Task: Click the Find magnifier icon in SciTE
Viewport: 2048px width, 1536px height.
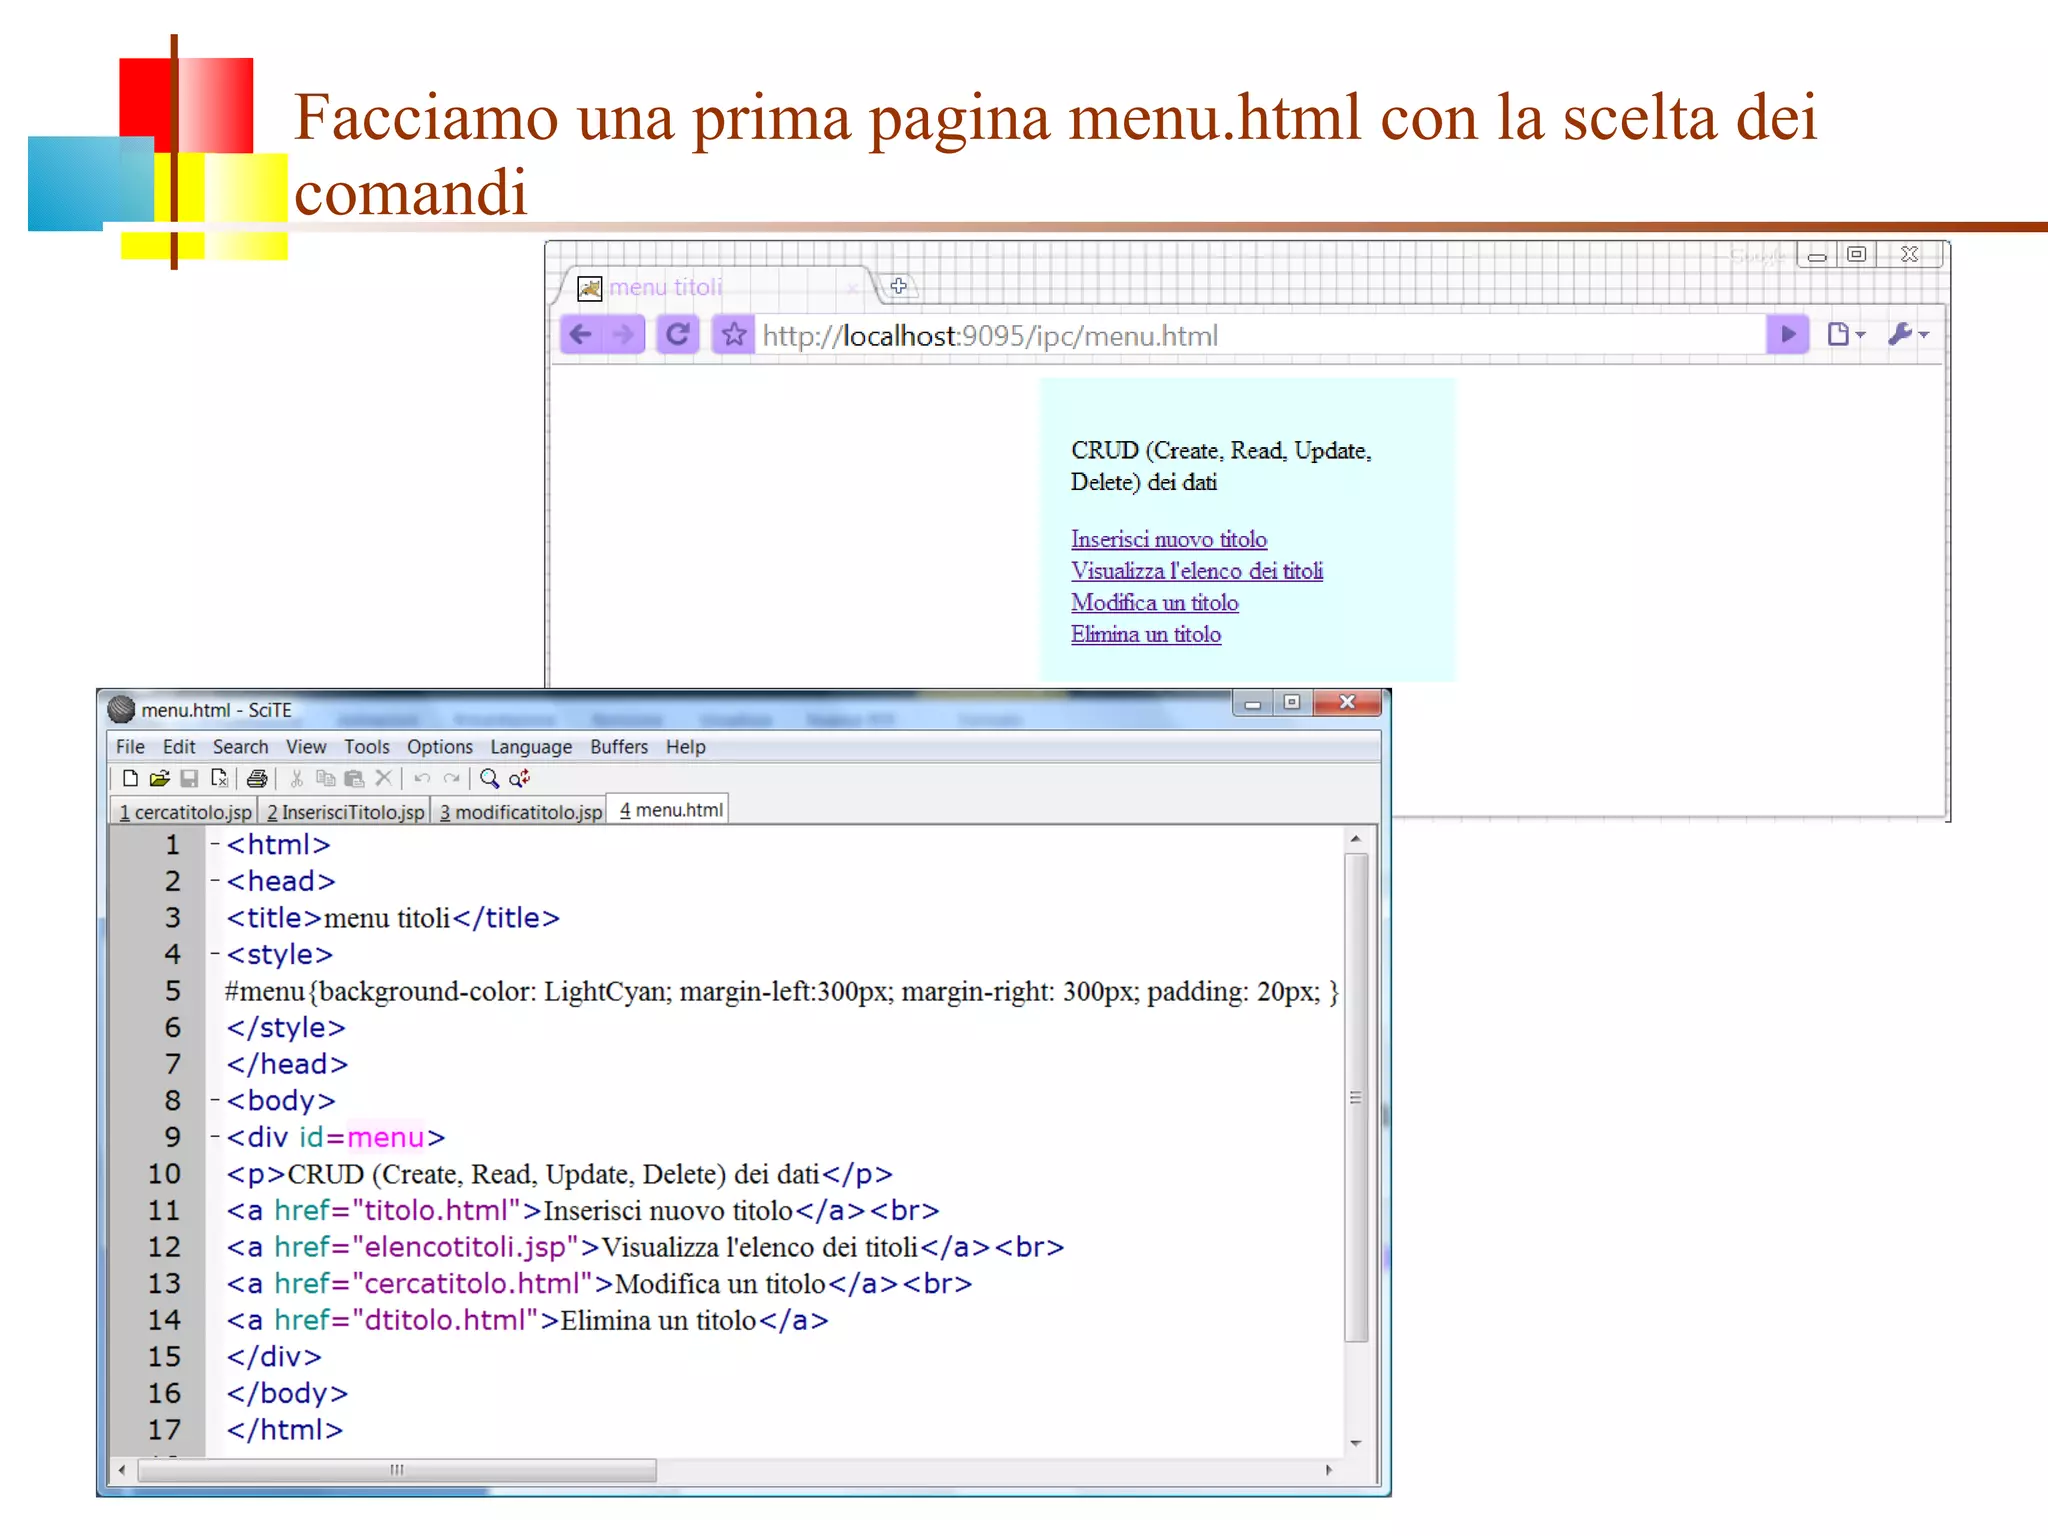Action: [489, 778]
